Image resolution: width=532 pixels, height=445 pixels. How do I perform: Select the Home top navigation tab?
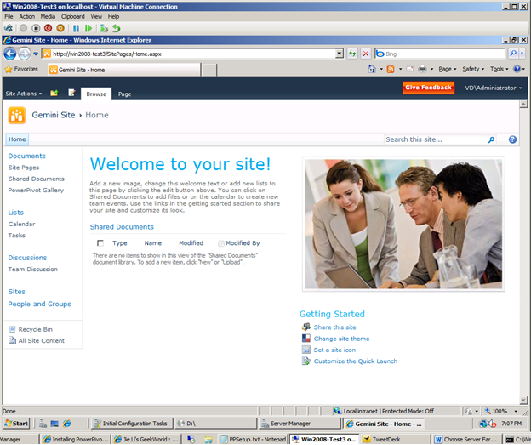tap(17, 139)
